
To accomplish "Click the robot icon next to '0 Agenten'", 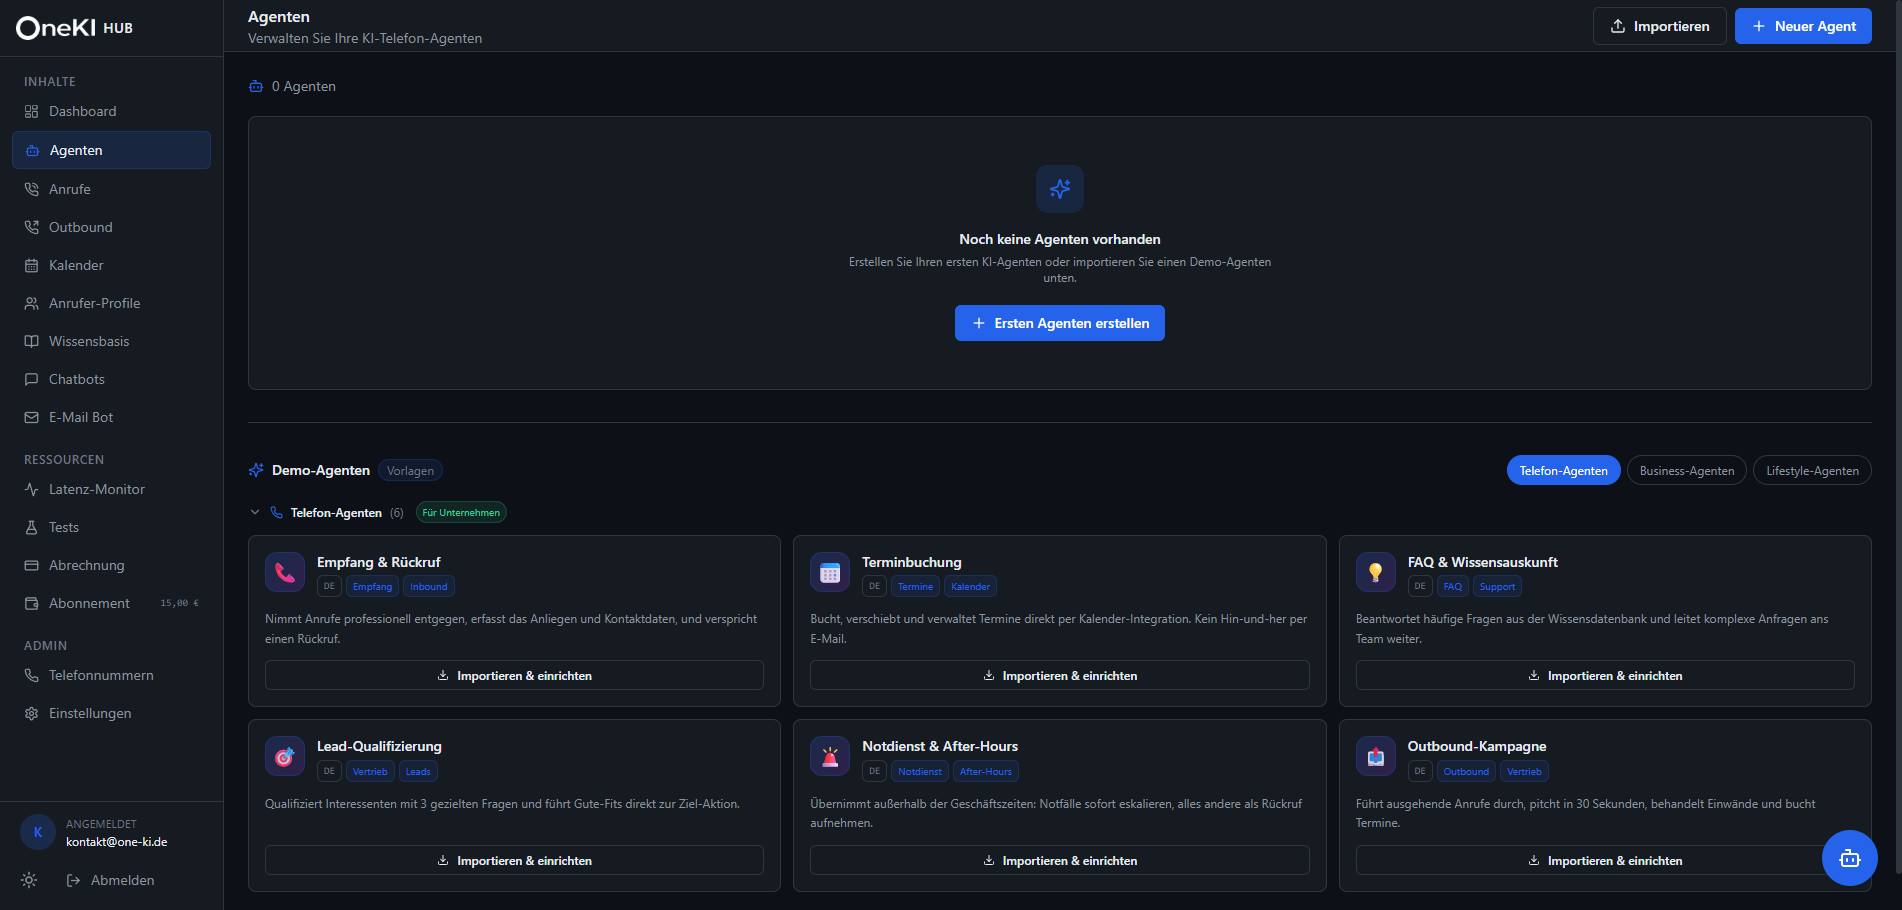I will (256, 87).
